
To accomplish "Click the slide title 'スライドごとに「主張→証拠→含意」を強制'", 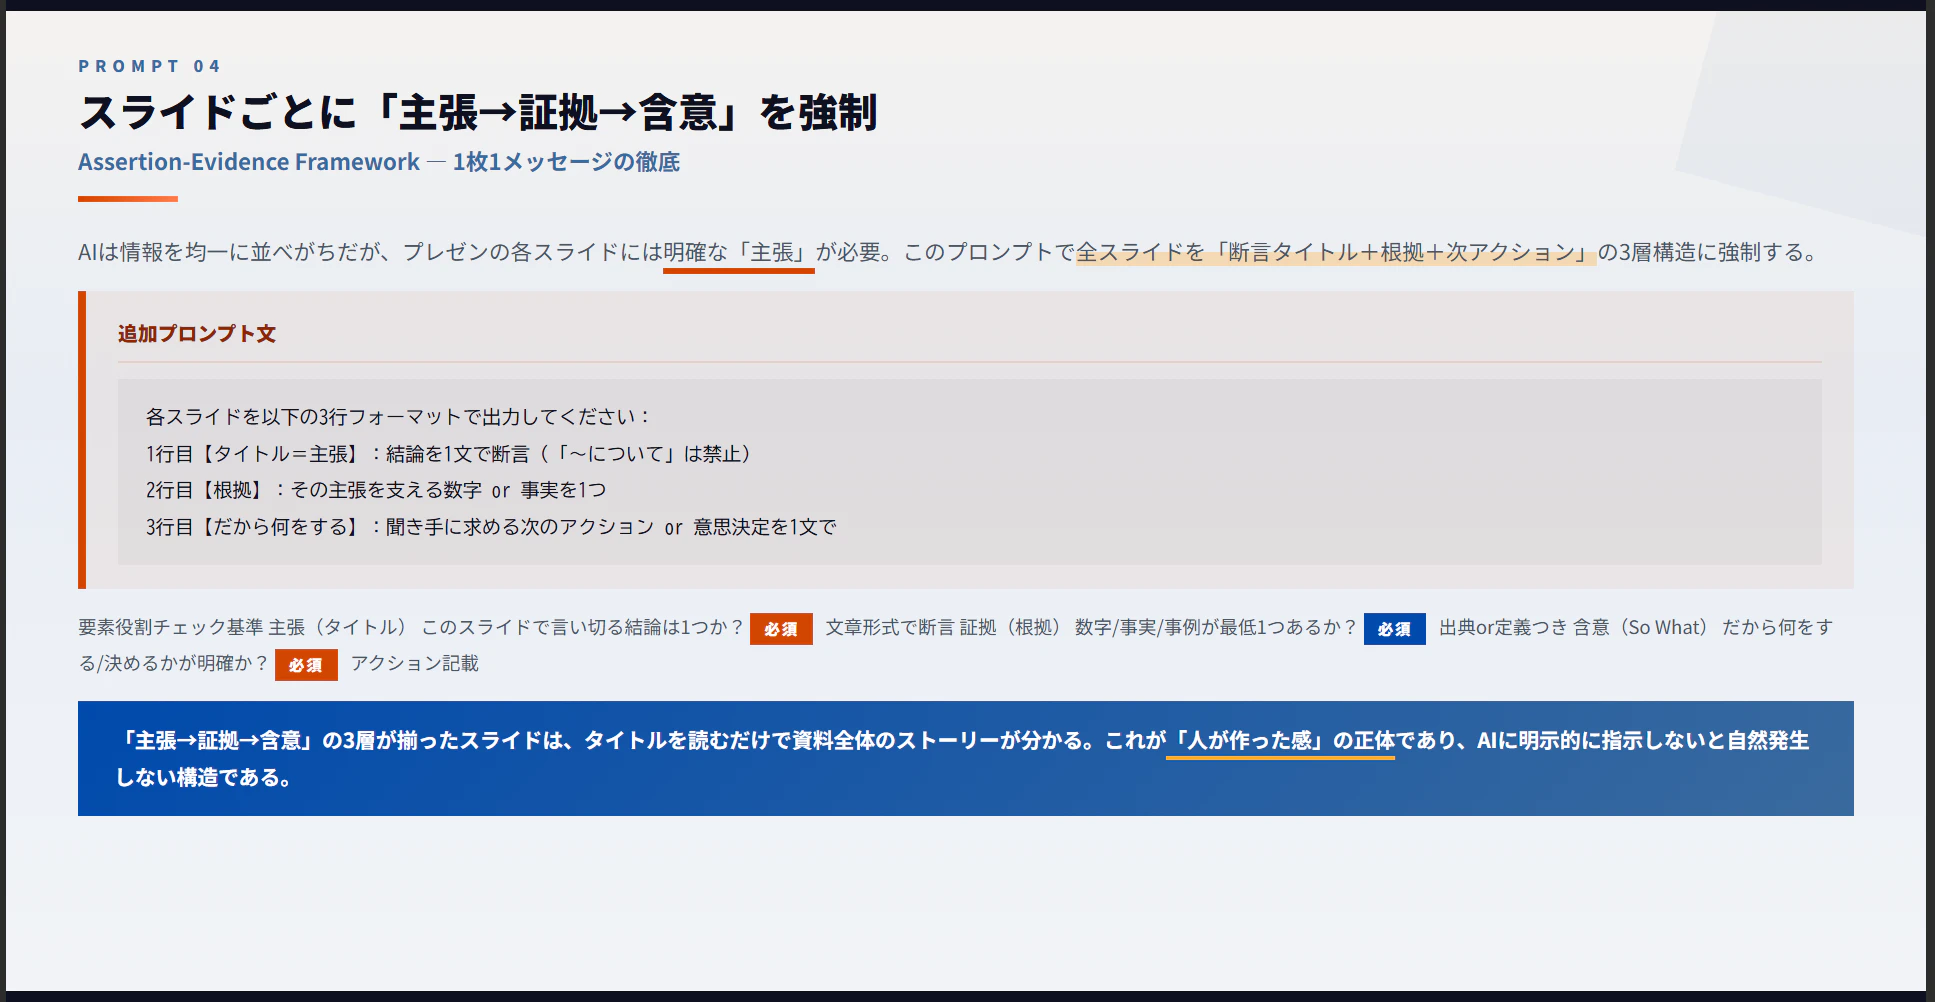I will pyautogui.click(x=478, y=112).
